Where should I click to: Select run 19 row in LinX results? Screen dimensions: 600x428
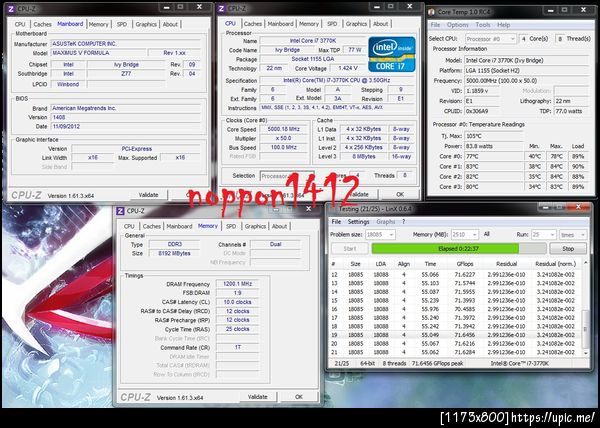coord(455,335)
